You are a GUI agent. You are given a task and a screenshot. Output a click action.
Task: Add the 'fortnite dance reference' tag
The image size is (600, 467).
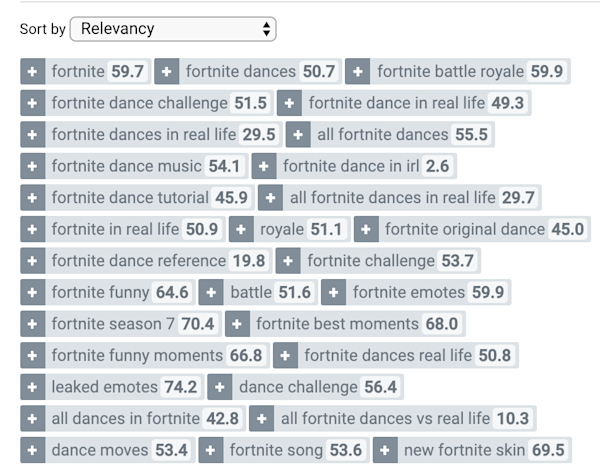click(x=33, y=261)
